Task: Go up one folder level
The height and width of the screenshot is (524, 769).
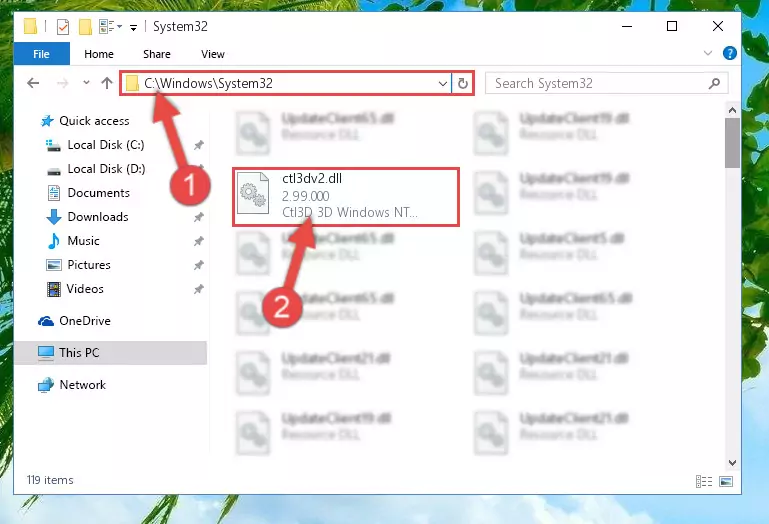Action: point(107,83)
